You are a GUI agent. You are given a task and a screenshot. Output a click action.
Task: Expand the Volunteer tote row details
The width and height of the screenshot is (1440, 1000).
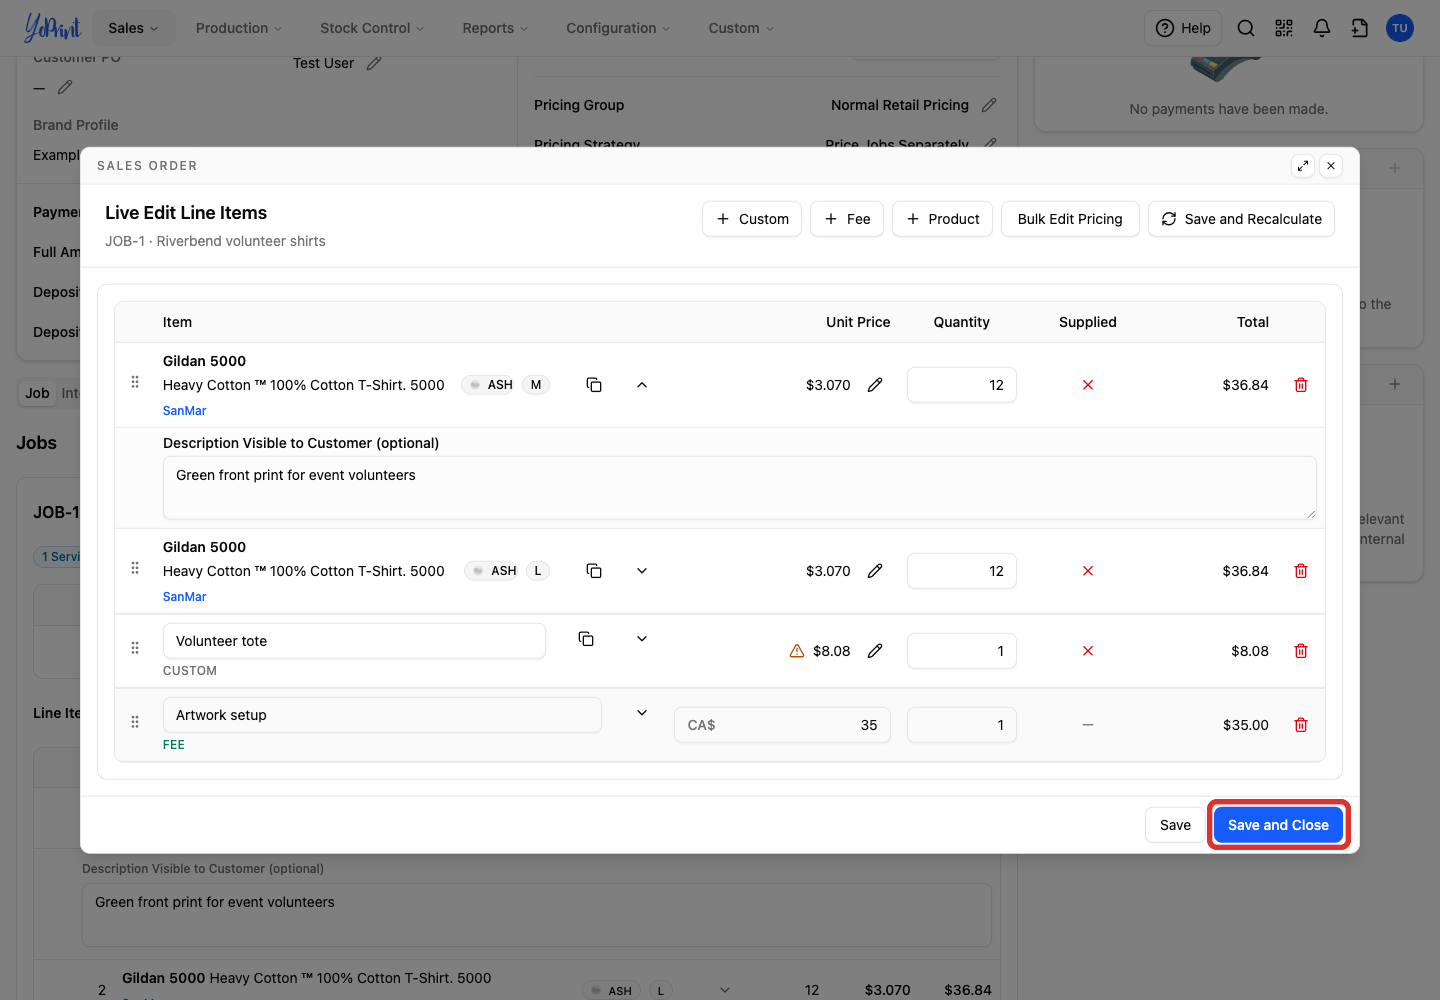[x=642, y=639]
